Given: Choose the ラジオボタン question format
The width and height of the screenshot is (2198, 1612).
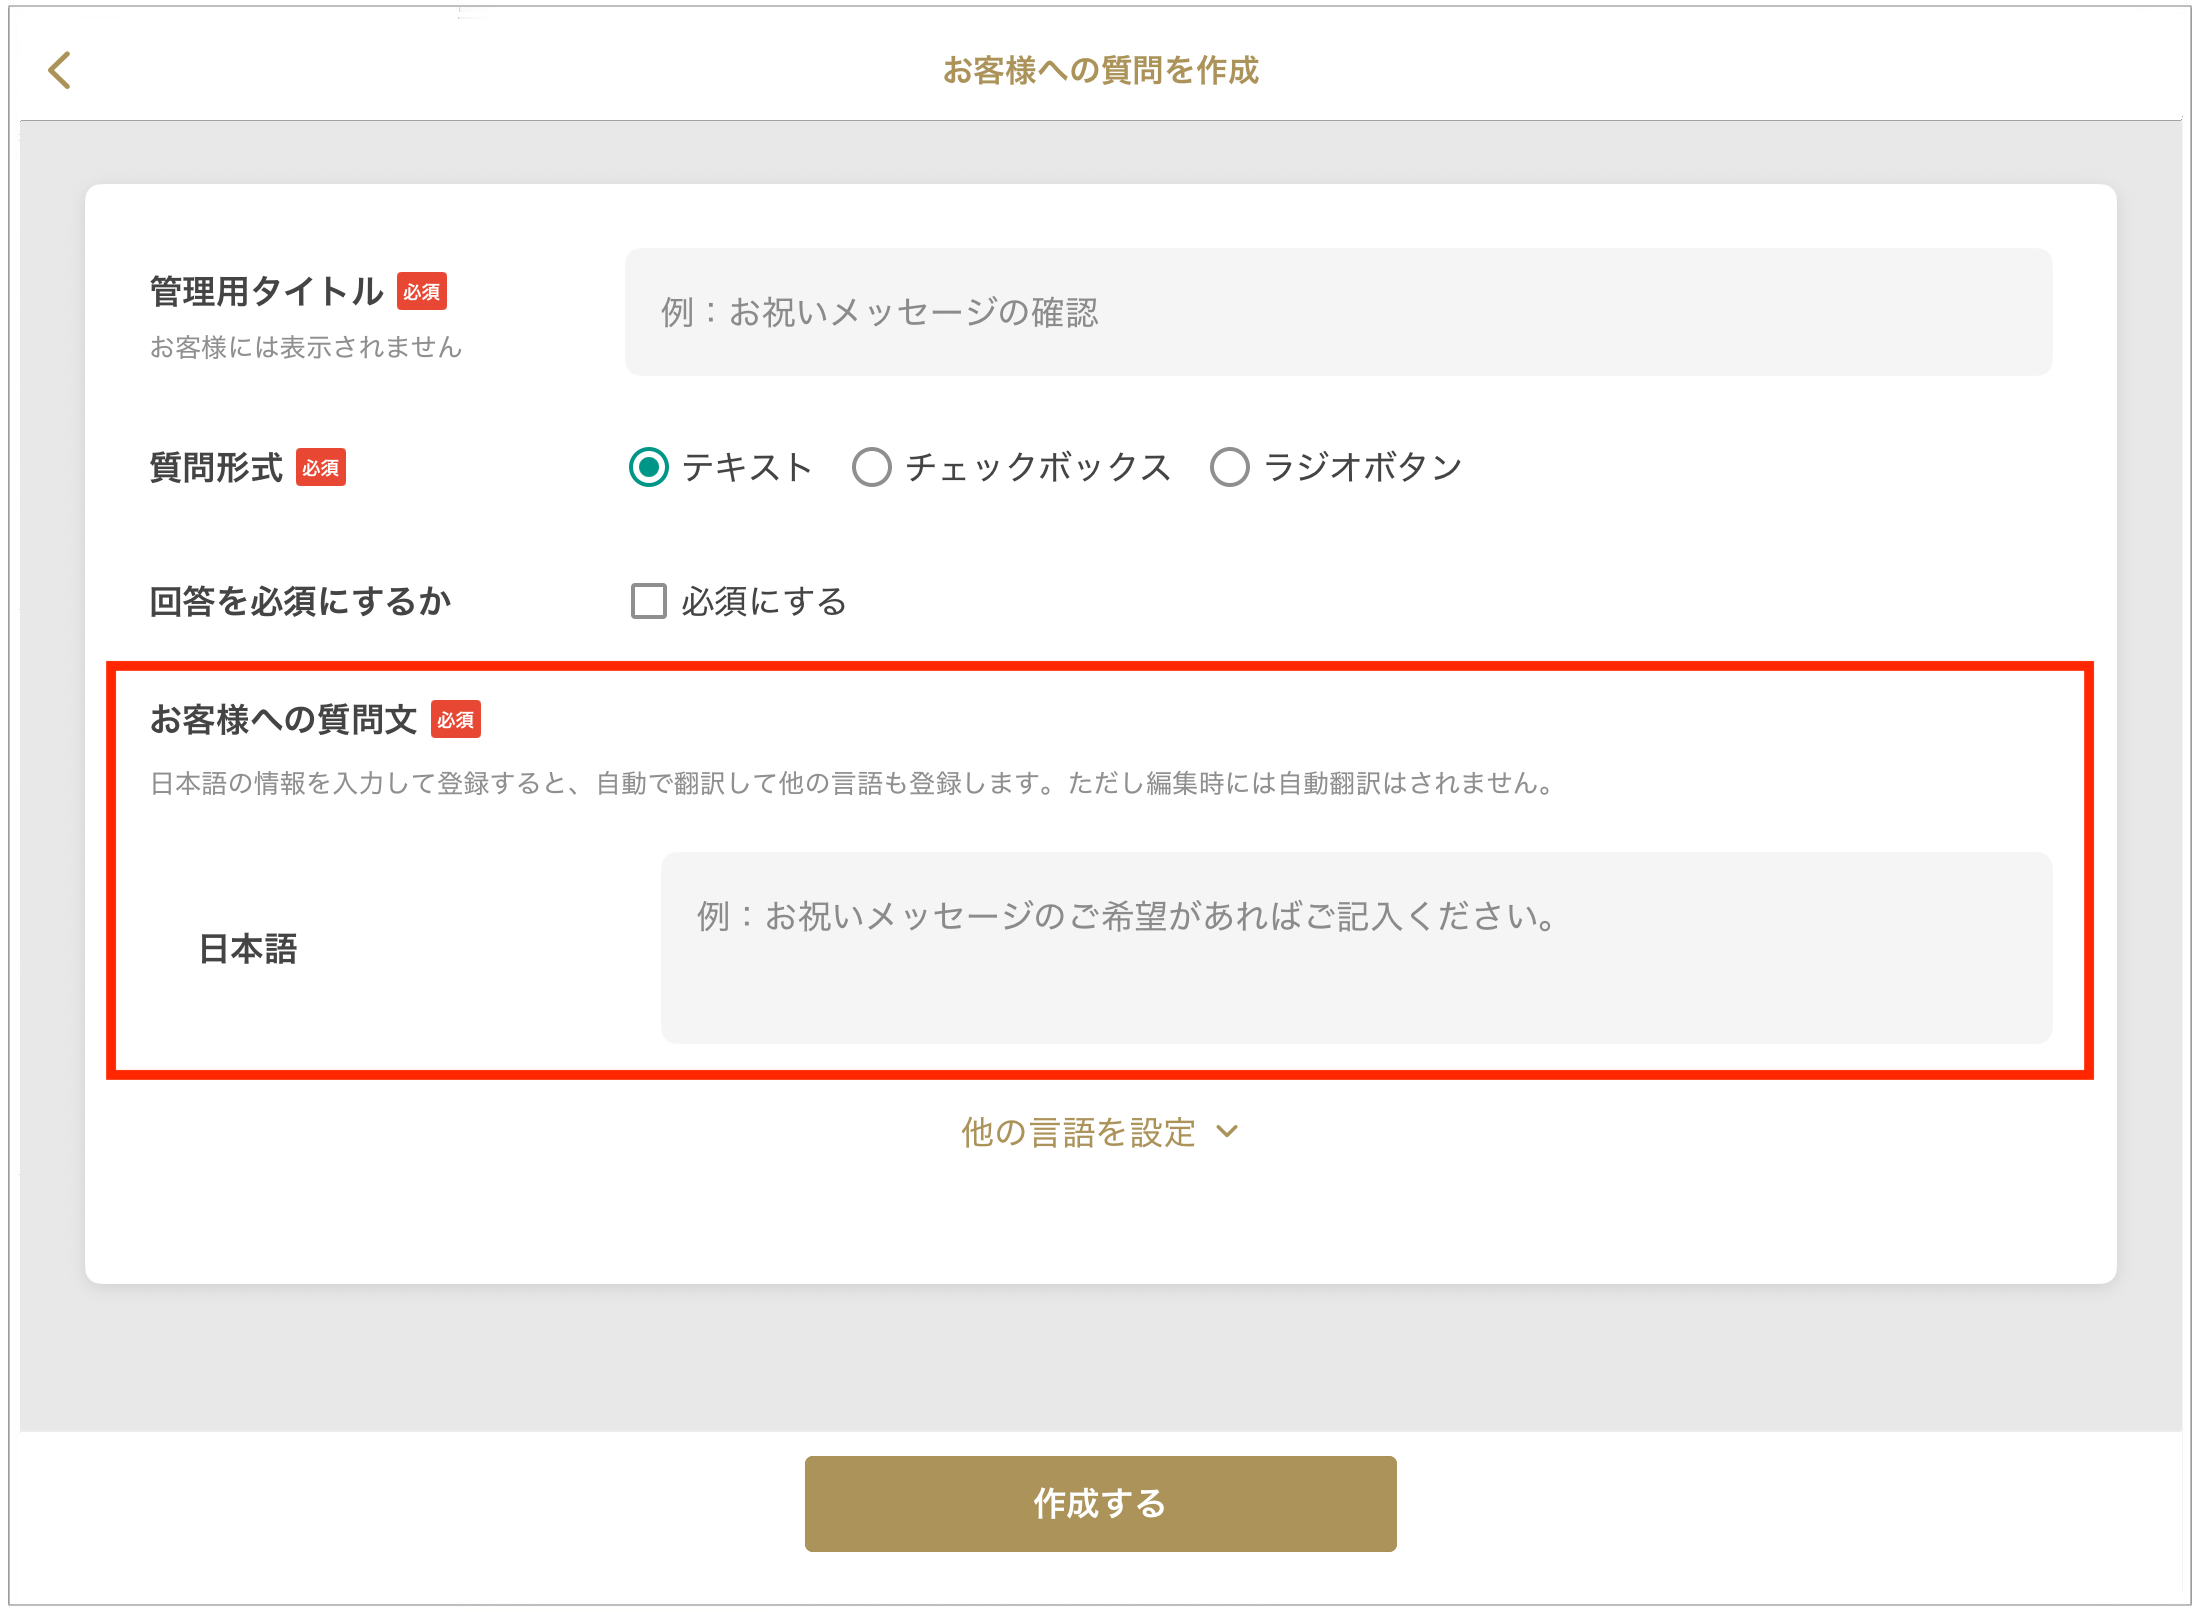Looking at the screenshot, I should pos(1230,467).
